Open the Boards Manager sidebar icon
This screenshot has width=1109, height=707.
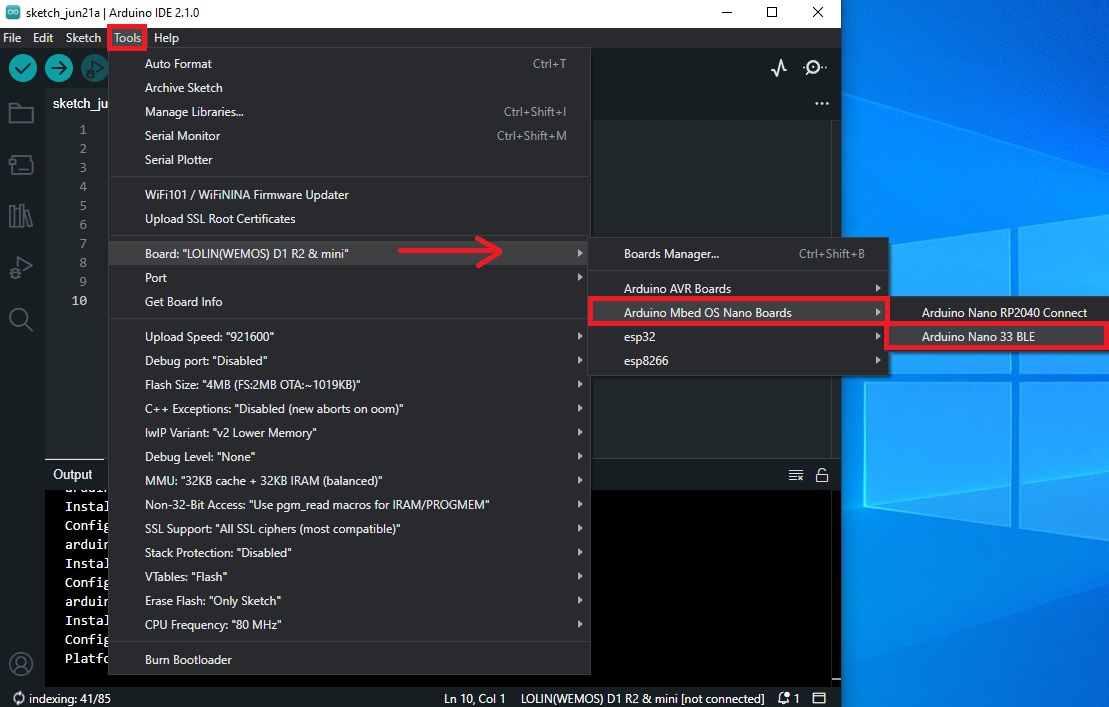(21, 165)
